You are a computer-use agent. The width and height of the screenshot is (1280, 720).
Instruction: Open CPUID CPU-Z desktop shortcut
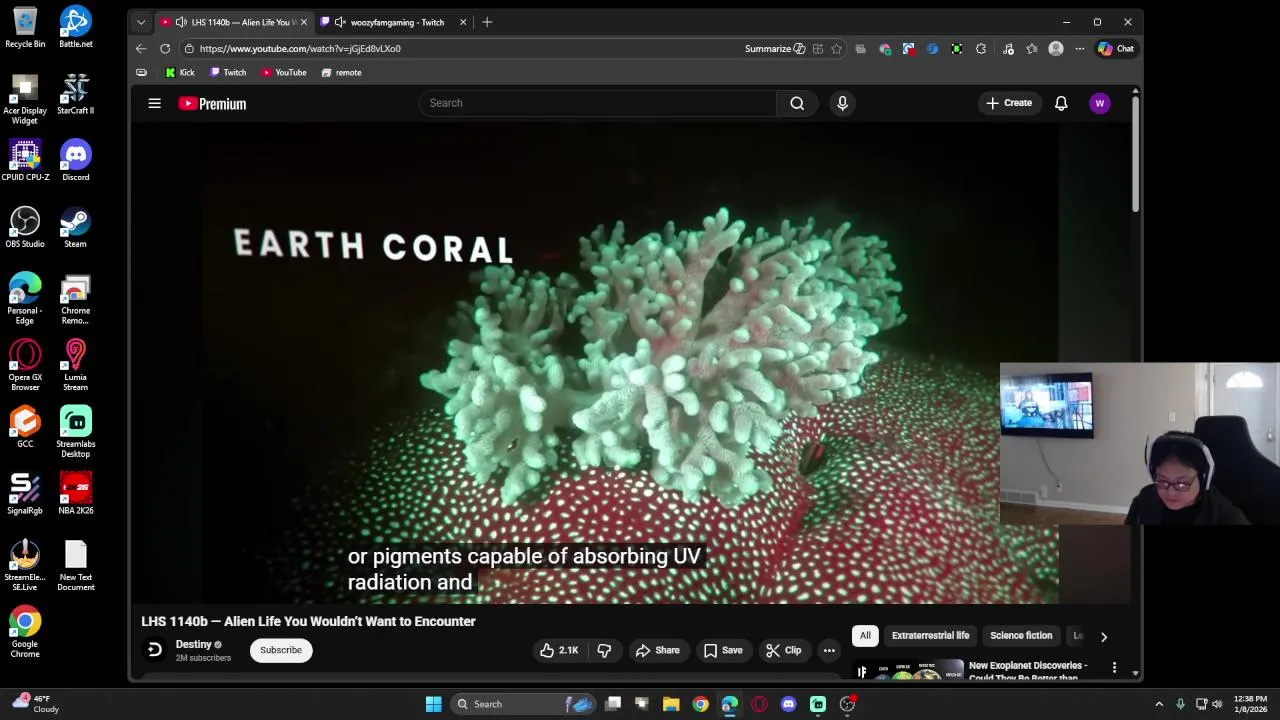click(x=25, y=160)
